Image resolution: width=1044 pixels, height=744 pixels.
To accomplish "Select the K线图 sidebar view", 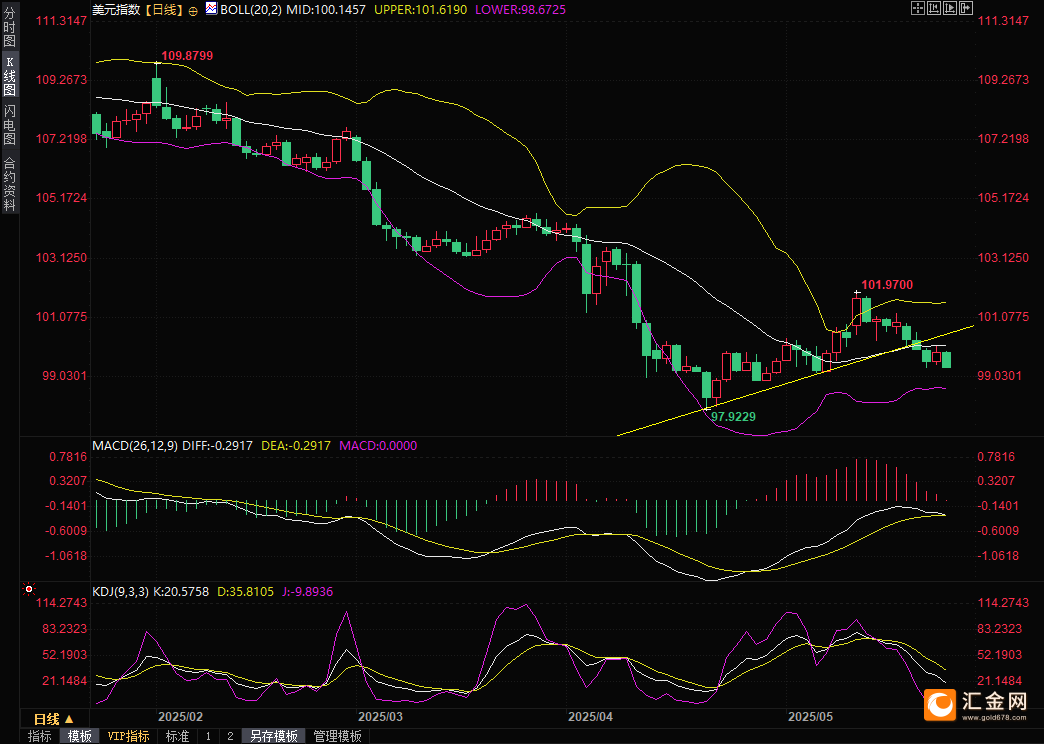I will click(x=9, y=76).
